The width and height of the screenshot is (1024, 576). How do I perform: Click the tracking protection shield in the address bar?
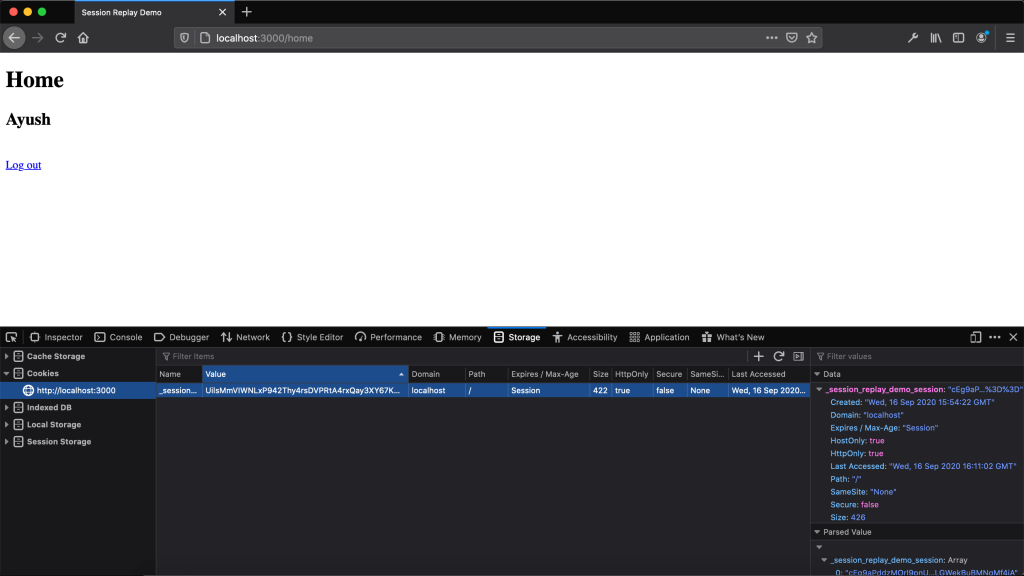[184, 37]
